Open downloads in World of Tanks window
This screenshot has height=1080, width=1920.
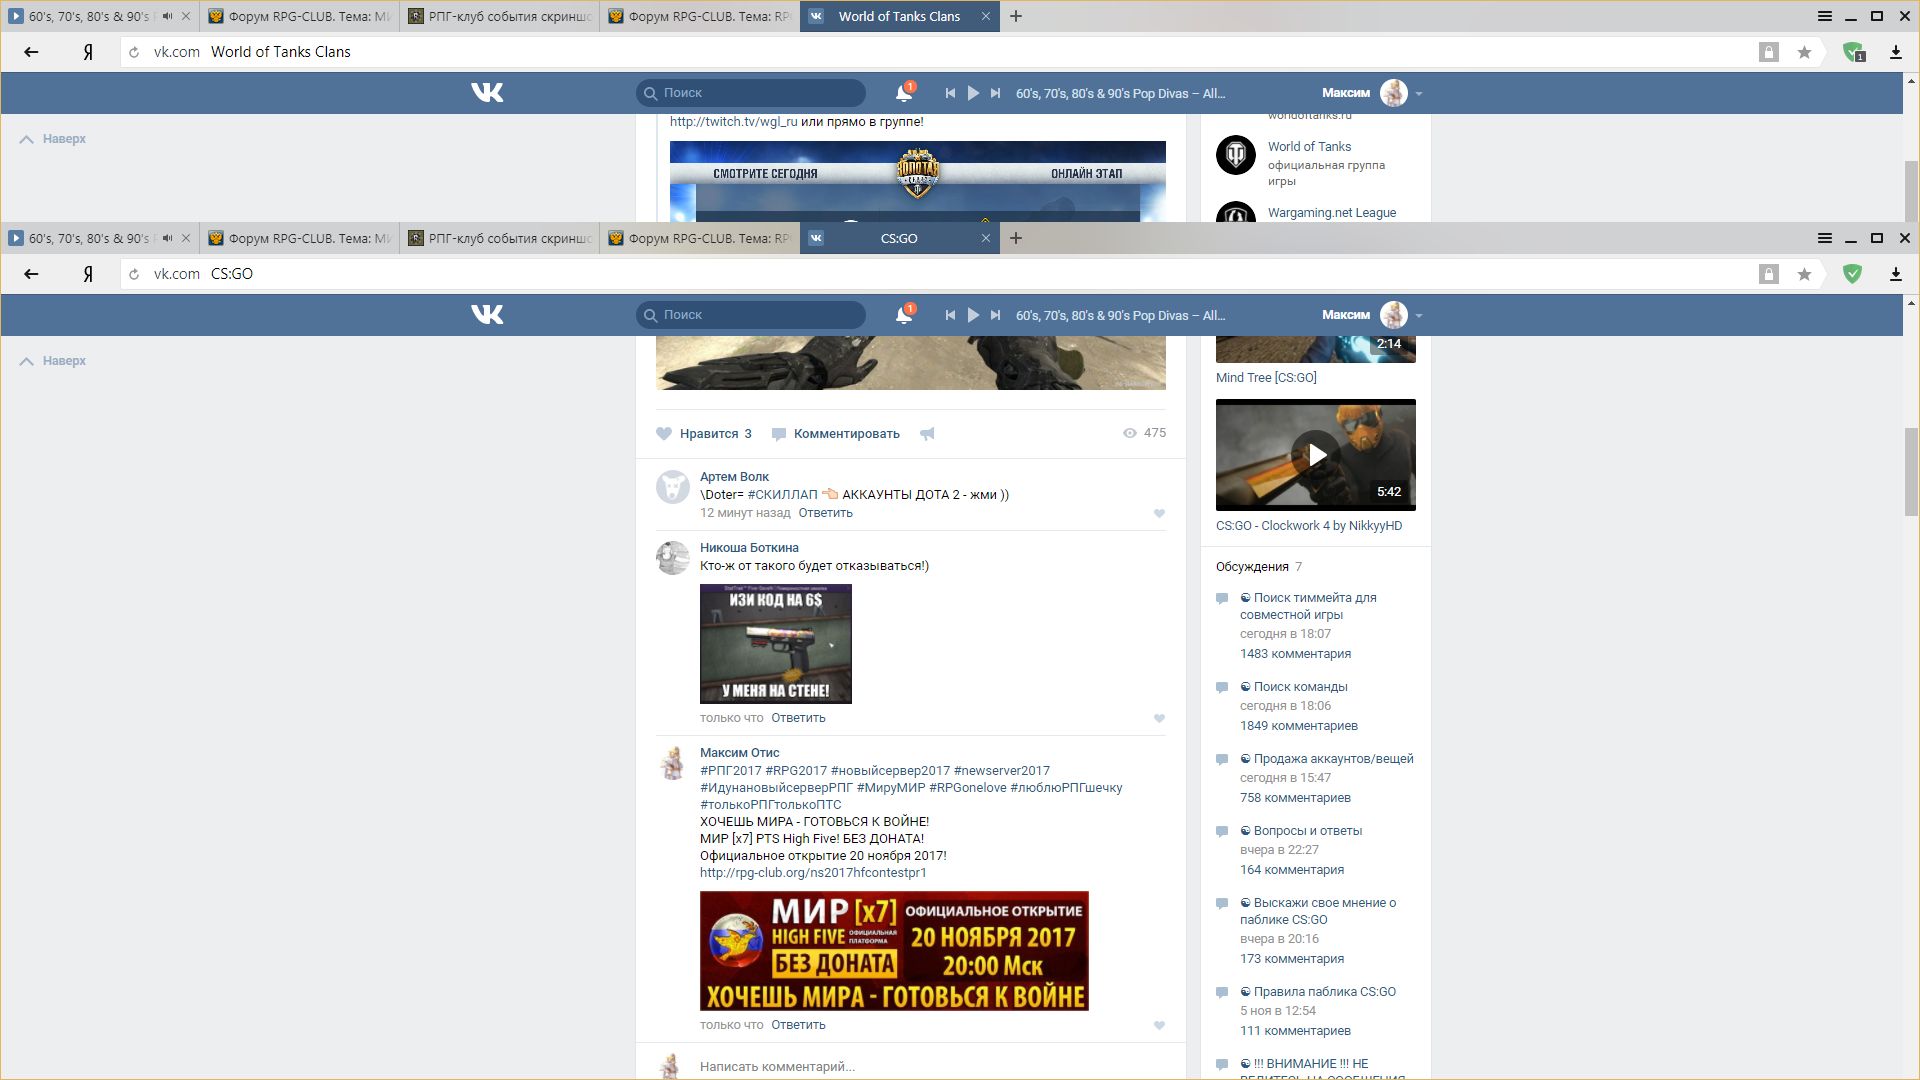pos(1895,52)
